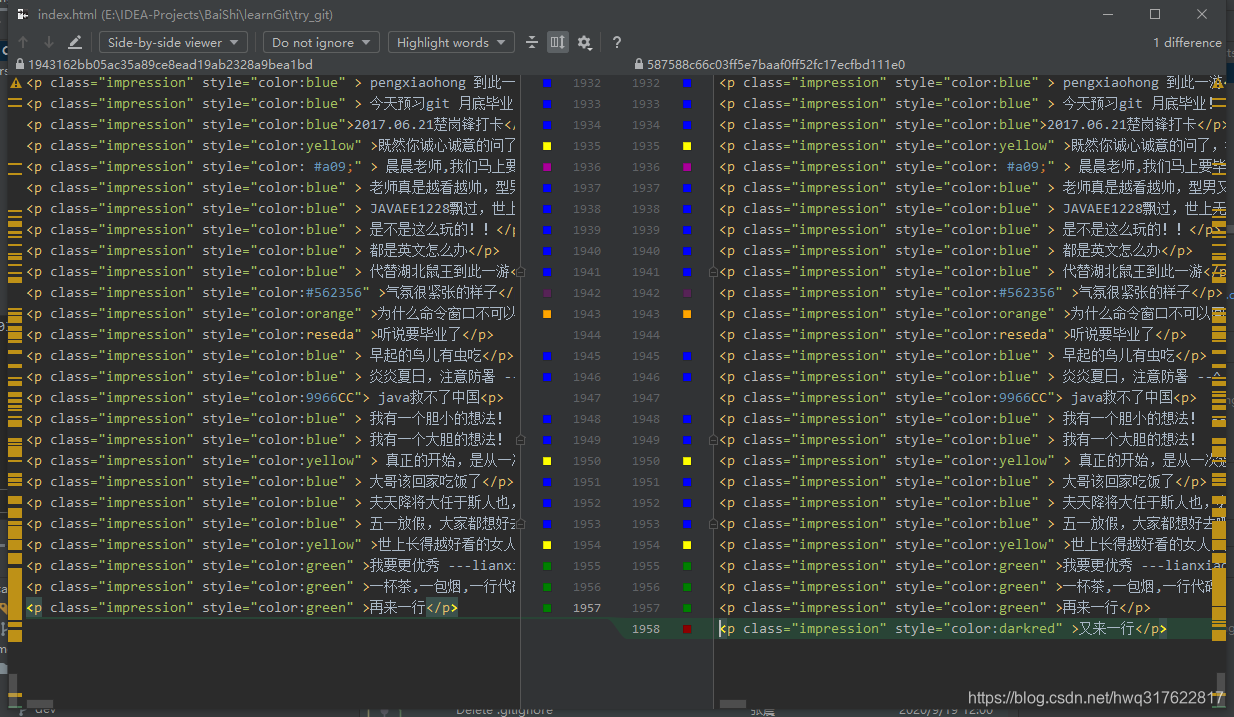Click lock icon beside revision 587588c66c03

click(639, 65)
